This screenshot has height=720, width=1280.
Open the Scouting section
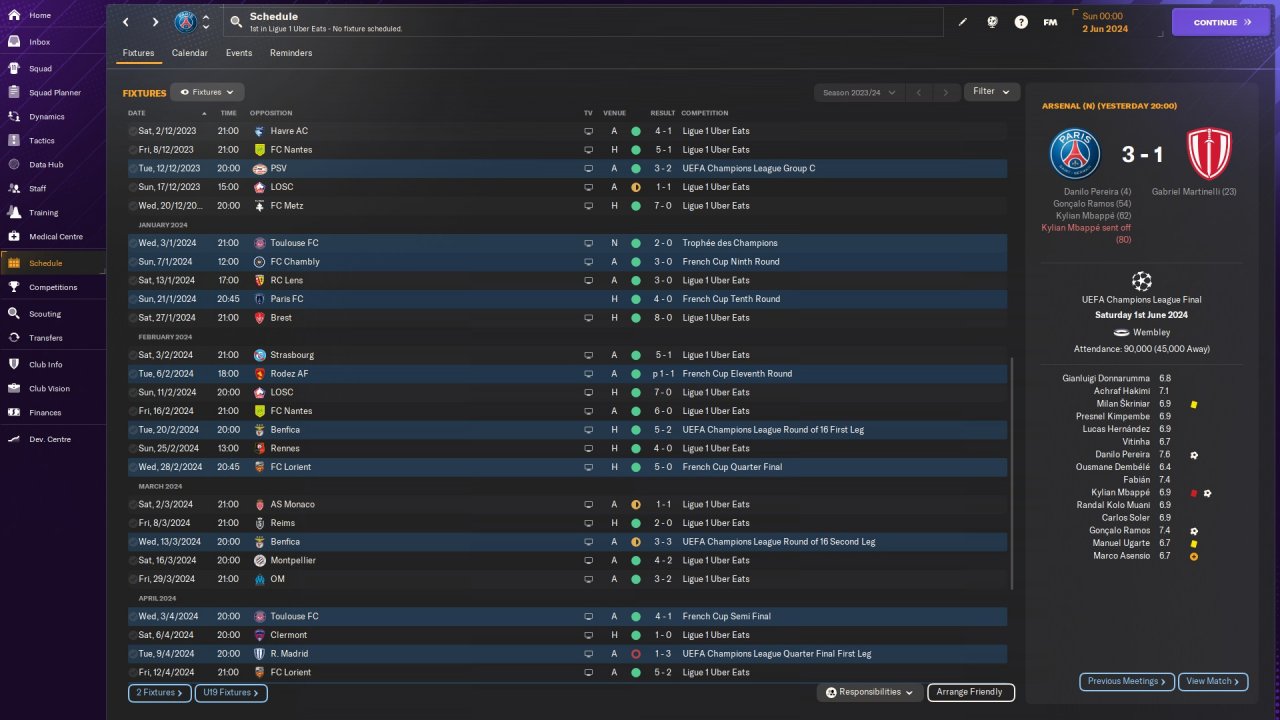point(45,313)
